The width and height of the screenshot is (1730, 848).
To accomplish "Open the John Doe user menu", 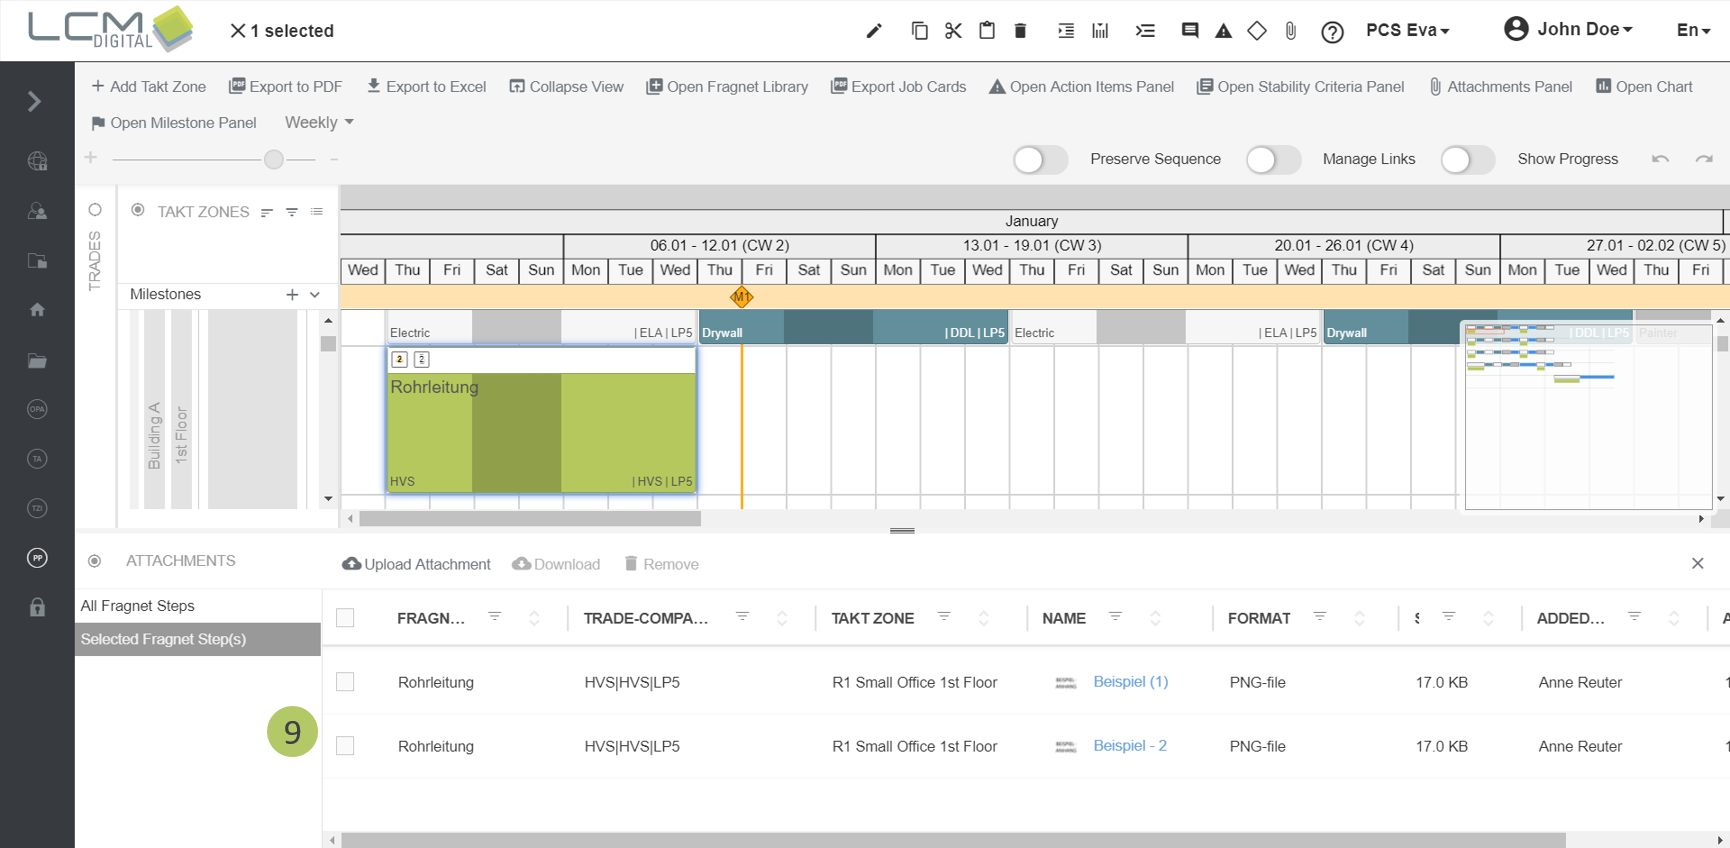I will pos(1569,29).
